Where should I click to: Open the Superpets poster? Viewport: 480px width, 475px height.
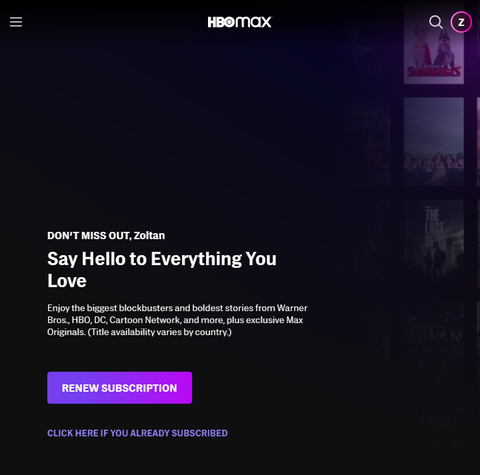tap(434, 42)
